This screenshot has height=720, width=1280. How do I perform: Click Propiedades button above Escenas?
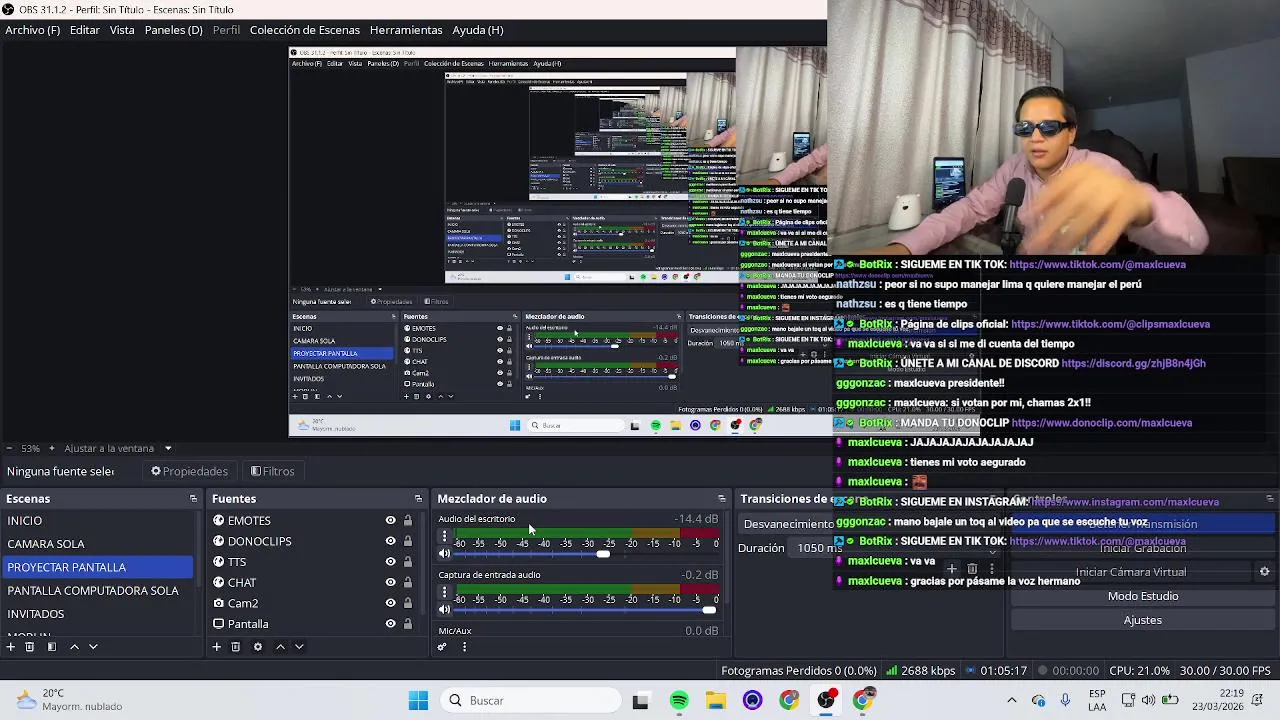[x=189, y=471]
